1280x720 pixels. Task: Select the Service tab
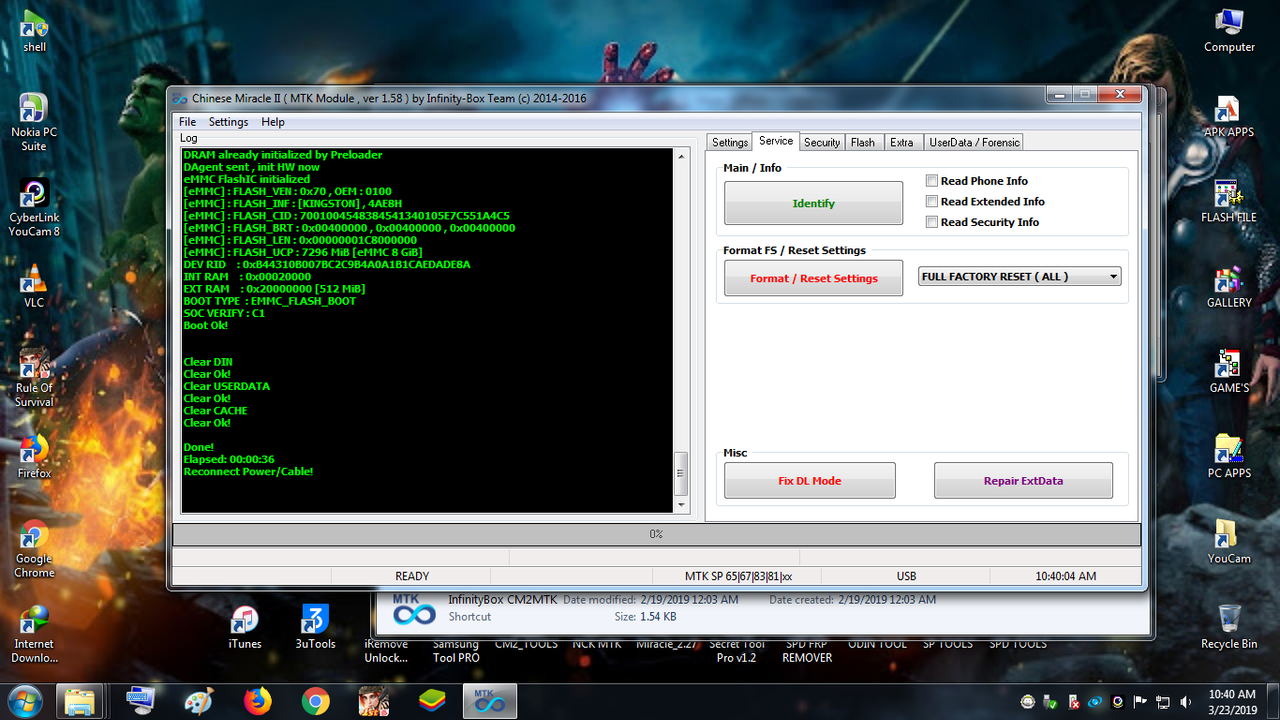tap(776, 141)
